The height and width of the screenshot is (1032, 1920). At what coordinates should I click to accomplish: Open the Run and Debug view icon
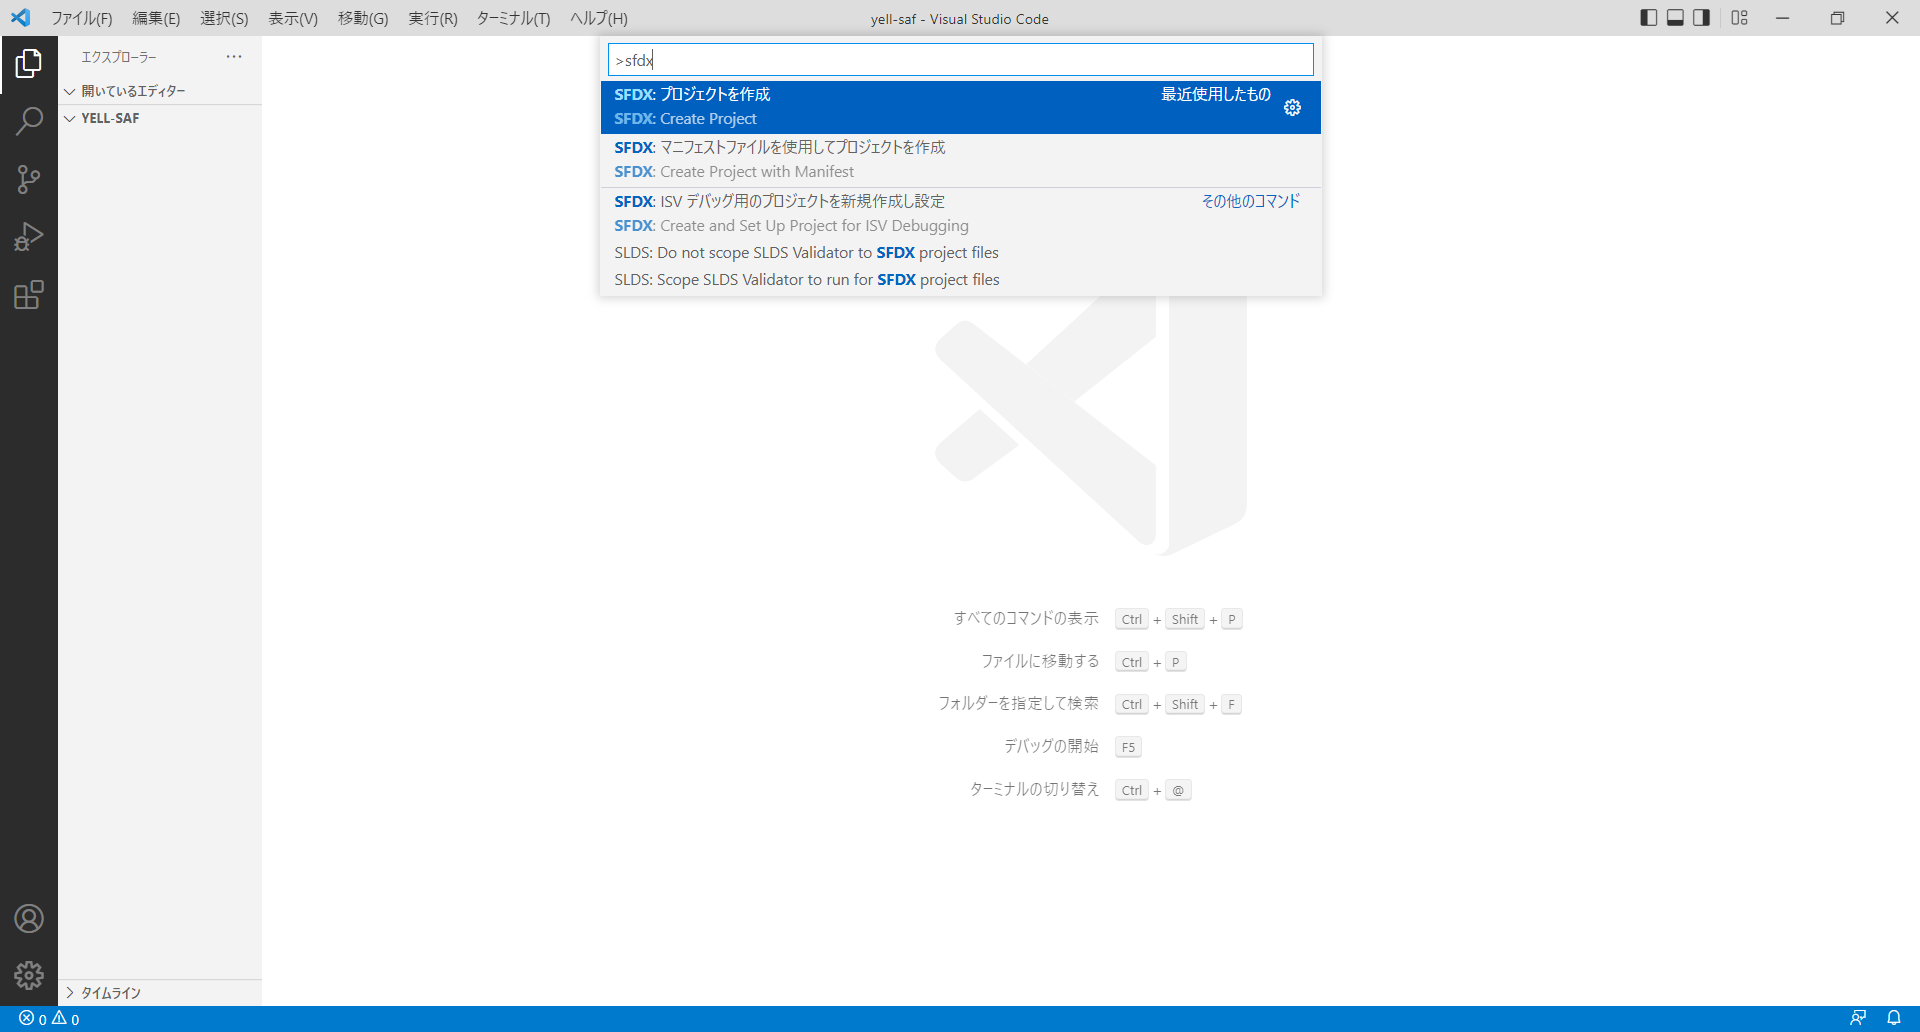point(29,237)
